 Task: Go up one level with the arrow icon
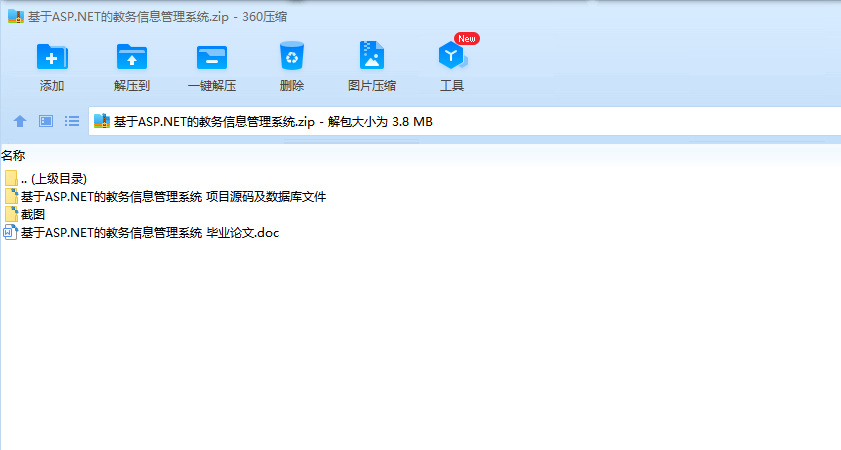pos(20,121)
